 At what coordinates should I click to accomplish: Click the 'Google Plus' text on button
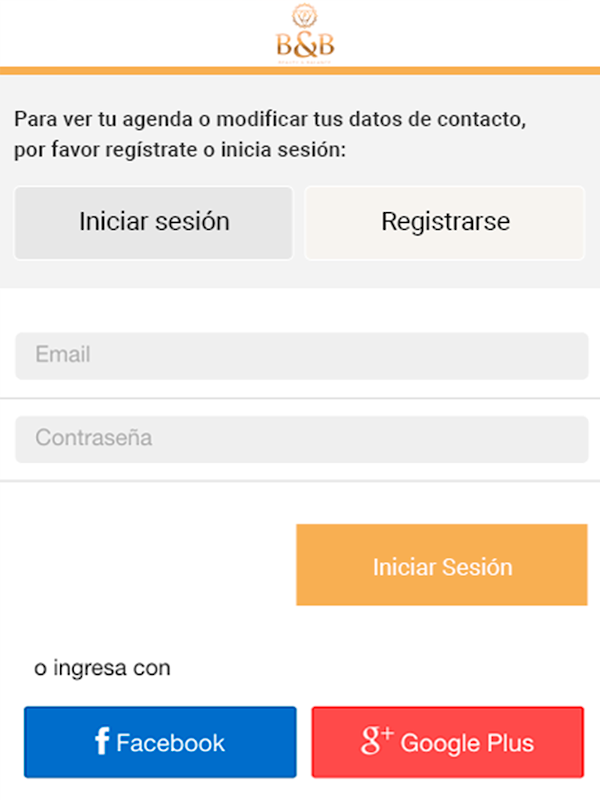point(467,743)
